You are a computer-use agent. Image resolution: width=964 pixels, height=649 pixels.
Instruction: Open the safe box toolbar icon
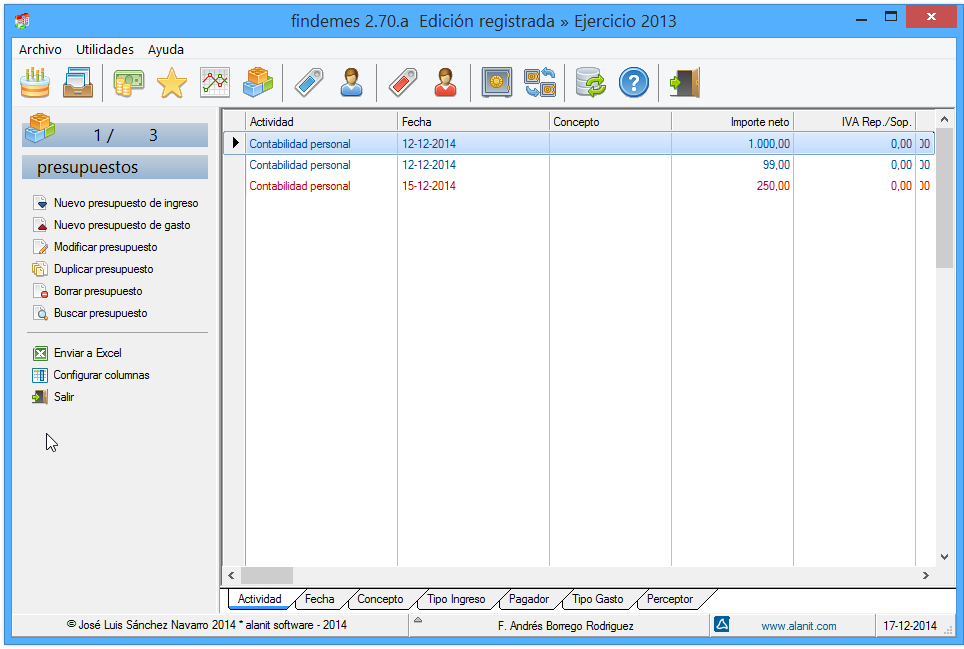point(497,82)
